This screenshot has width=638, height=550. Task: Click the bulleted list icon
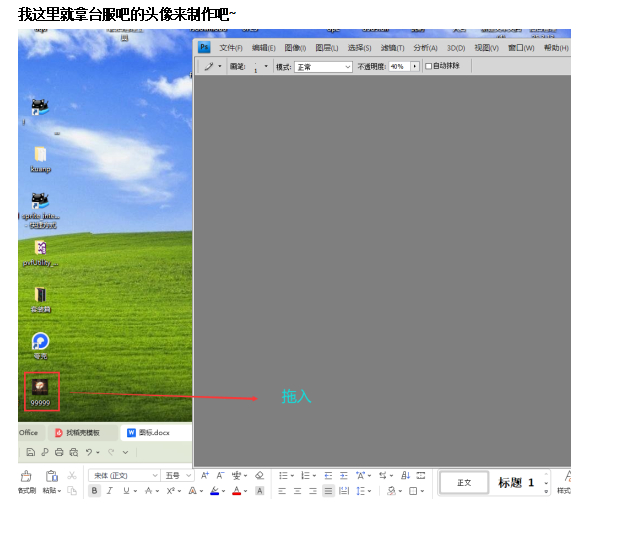point(284,475)
